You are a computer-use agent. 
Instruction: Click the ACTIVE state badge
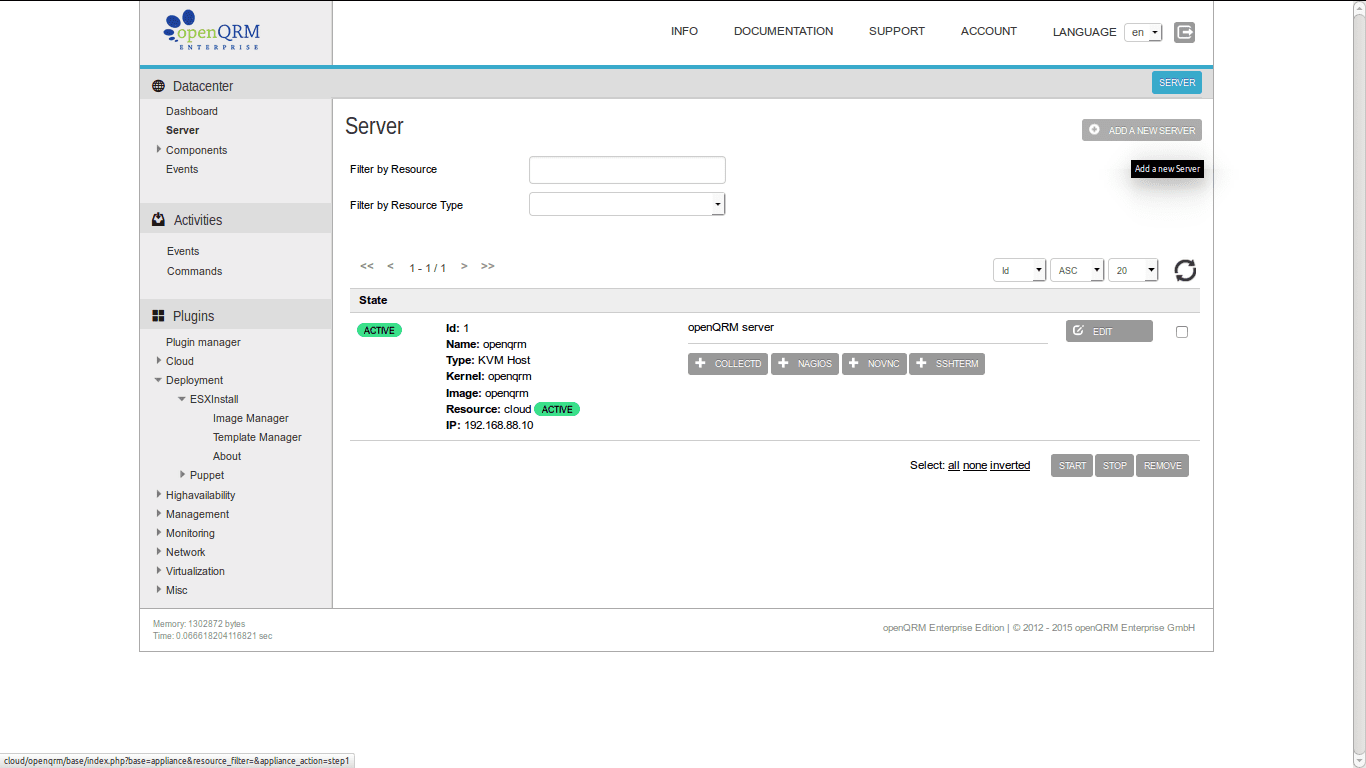coord(379,330)
